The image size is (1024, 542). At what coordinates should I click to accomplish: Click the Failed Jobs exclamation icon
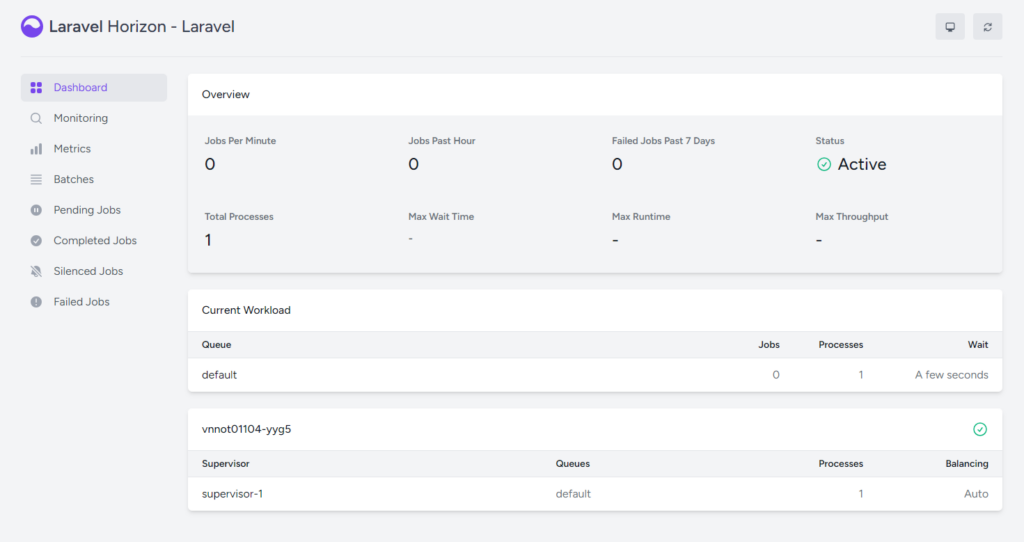pyautogui.click(x=36, y=302)
